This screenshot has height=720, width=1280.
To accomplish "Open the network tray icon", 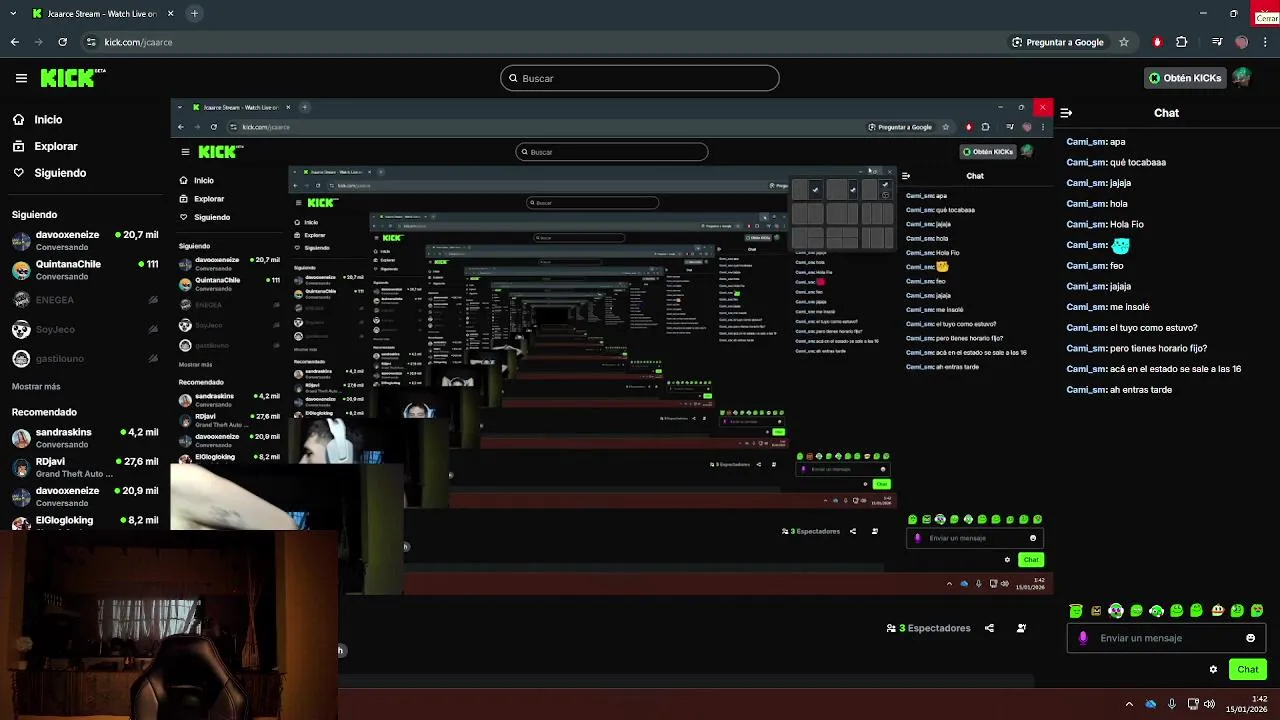I will 1193,704.
